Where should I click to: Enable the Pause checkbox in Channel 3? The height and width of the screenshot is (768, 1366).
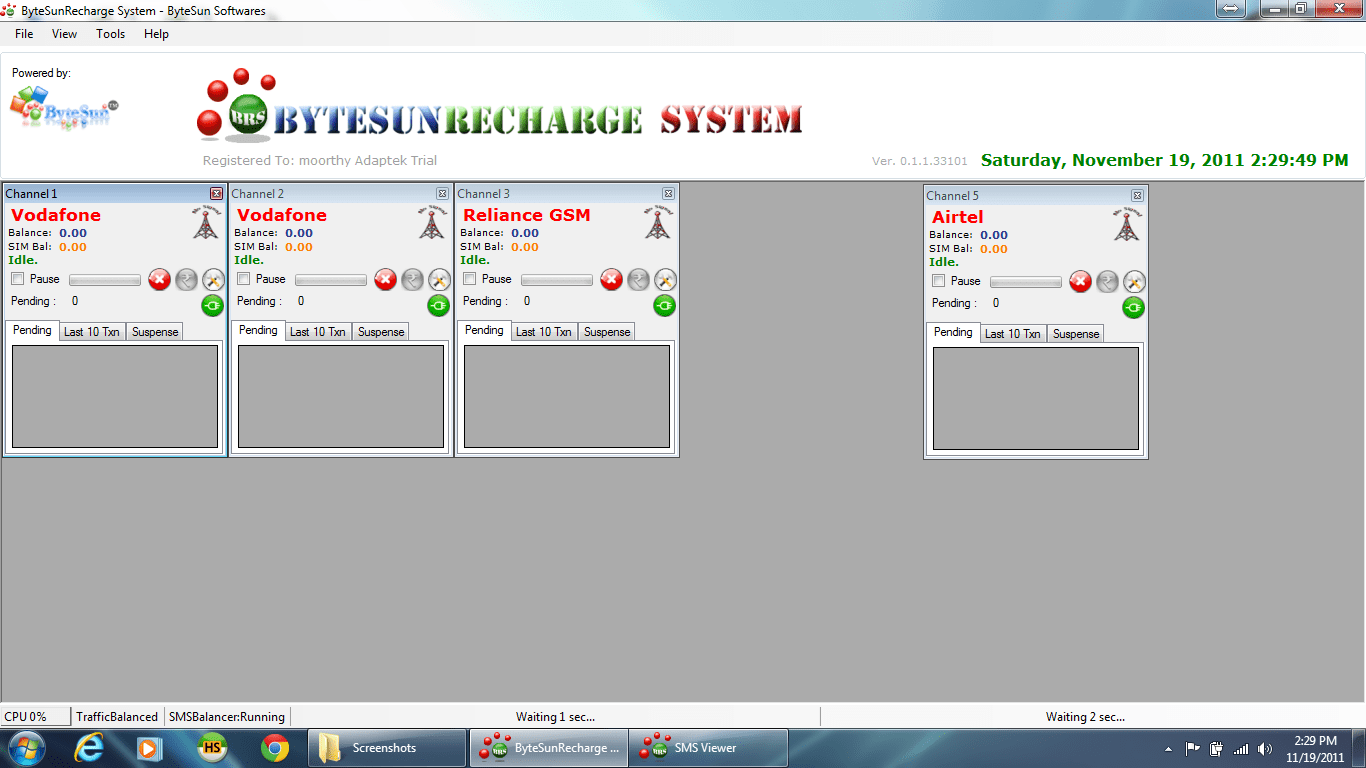(469, 279)
